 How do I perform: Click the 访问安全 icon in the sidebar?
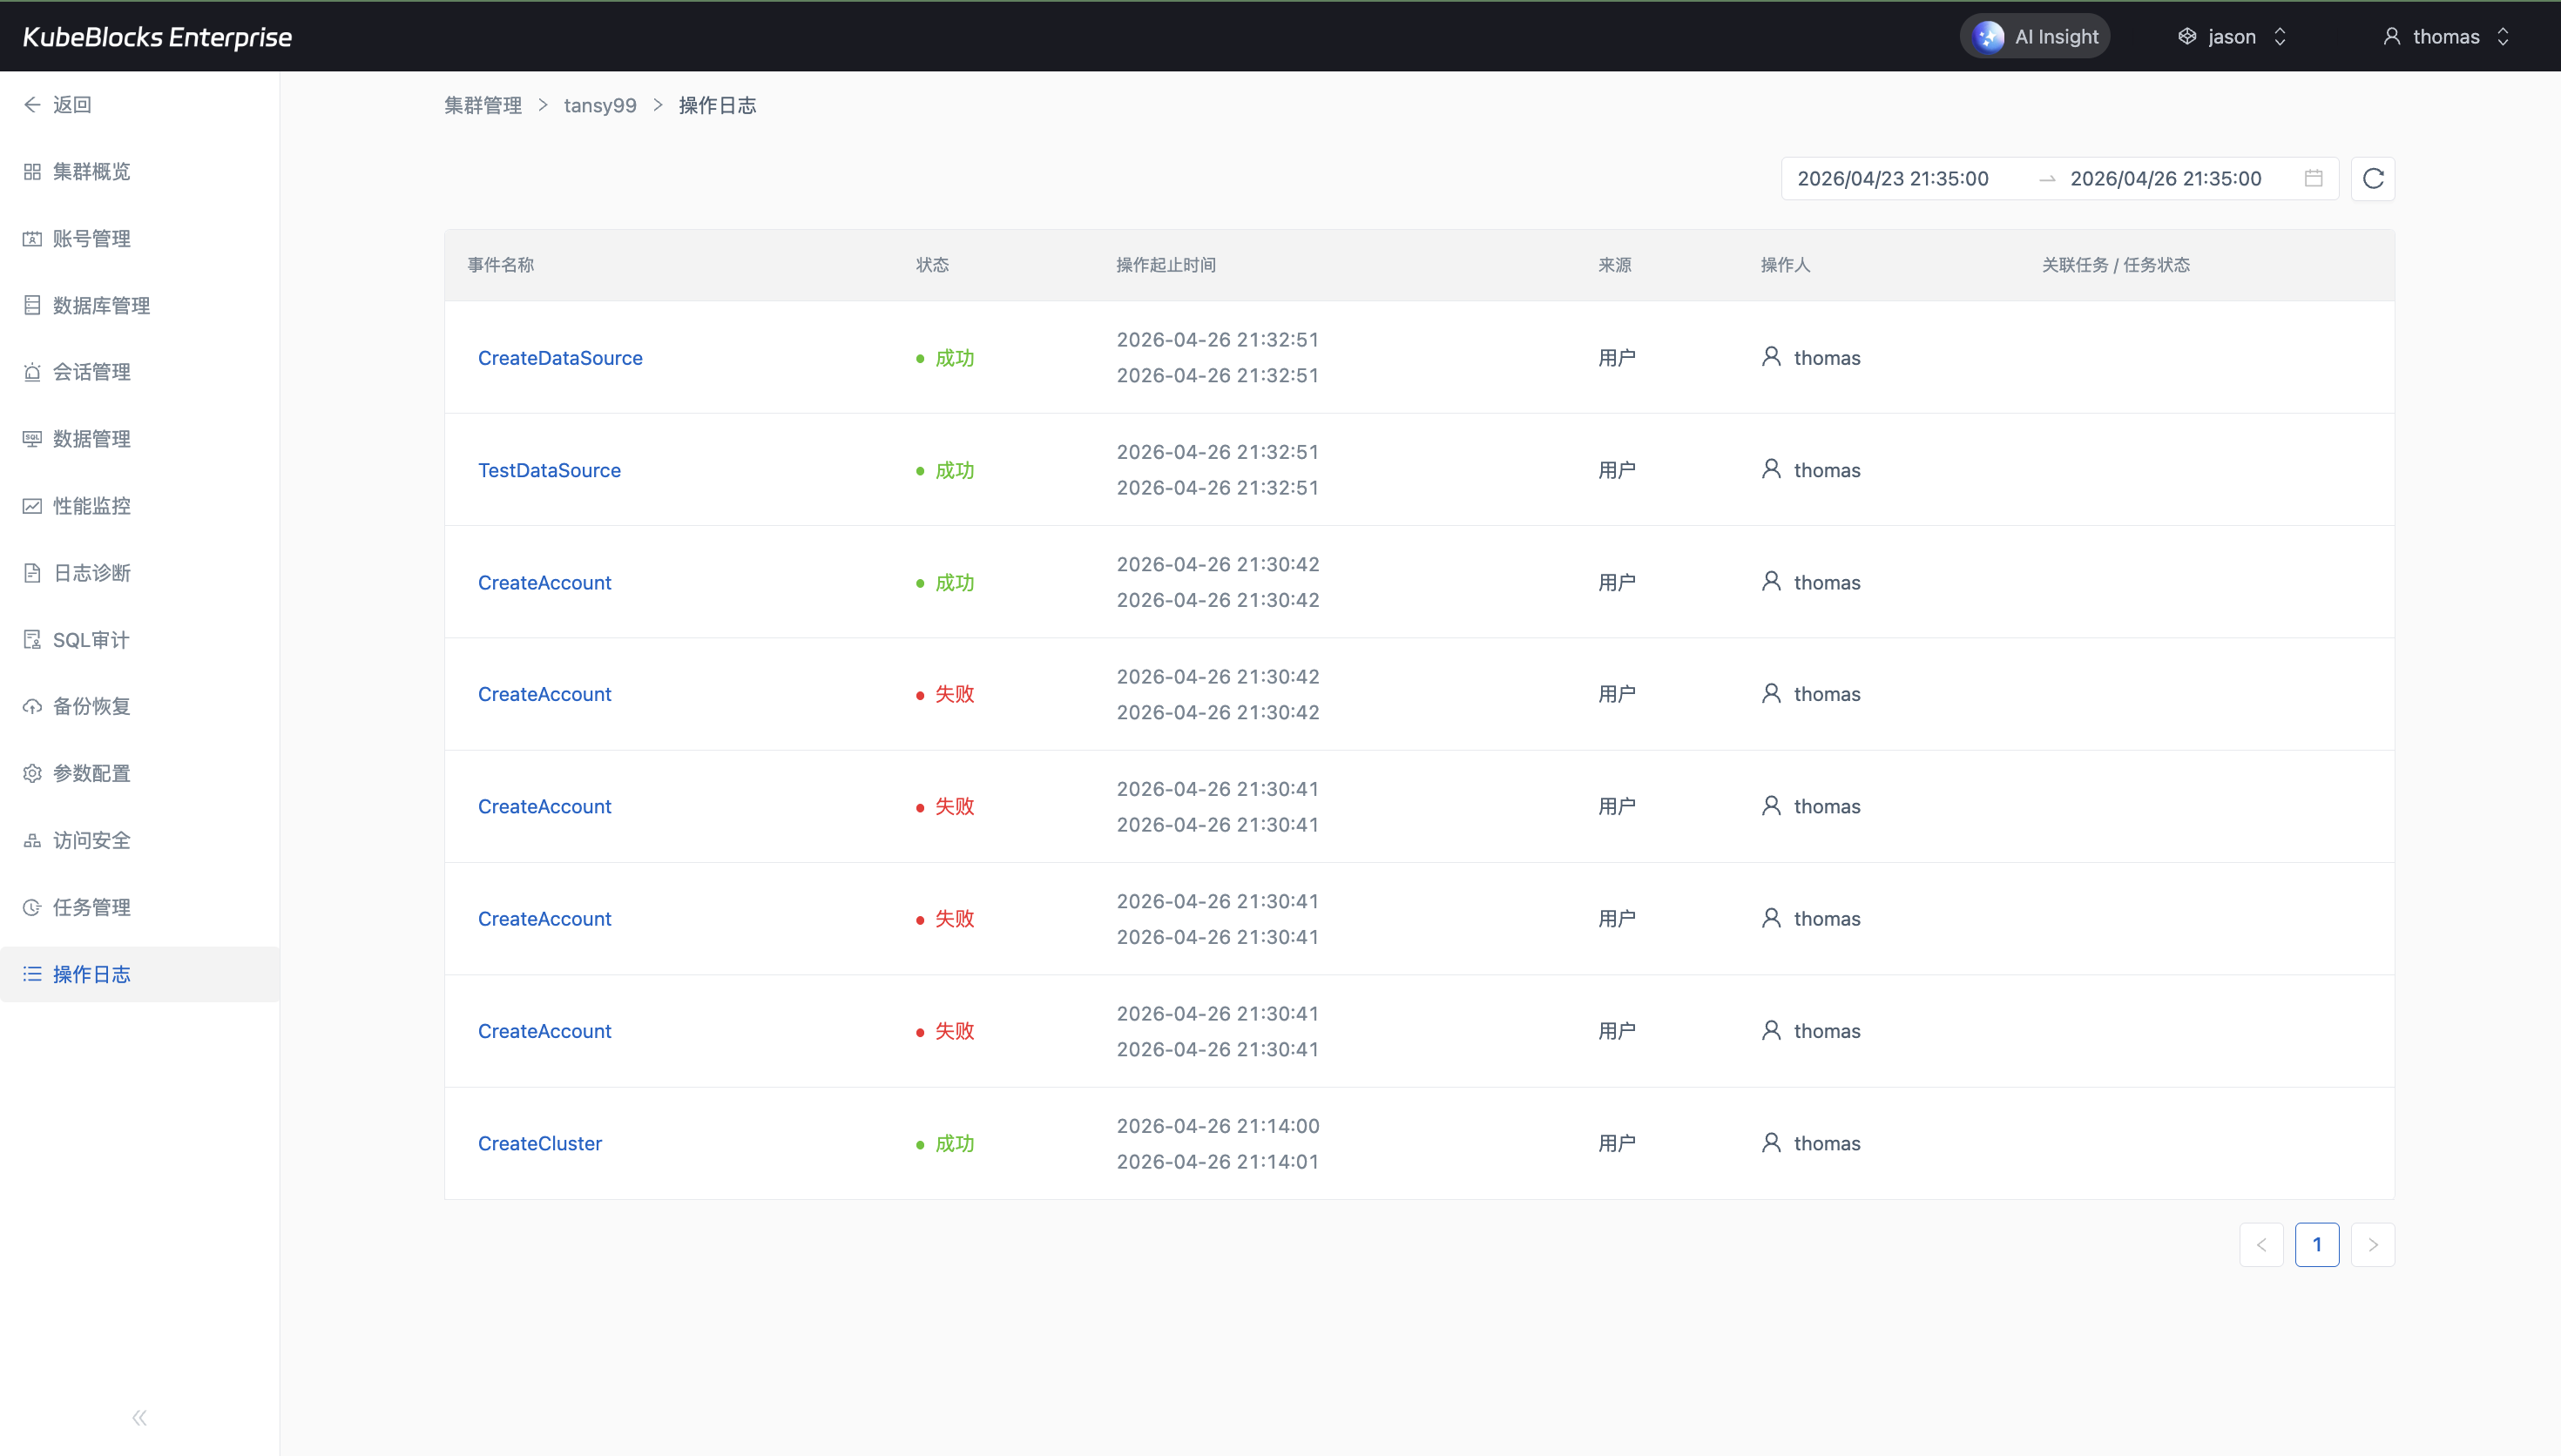pyautogui.click(x=32, y=841)
